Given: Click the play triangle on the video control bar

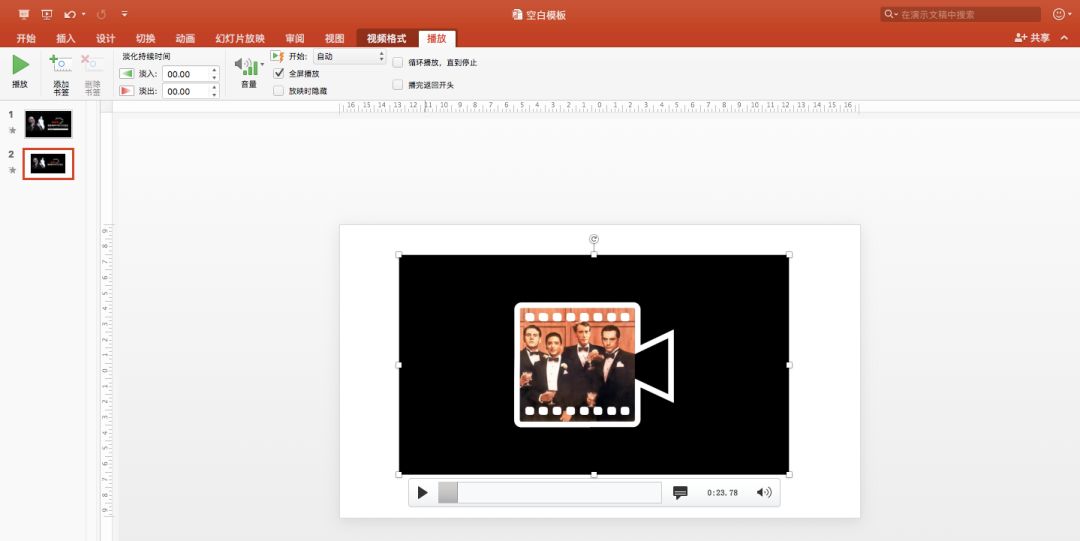Looking at the screenshot, I should pos(423,493).
